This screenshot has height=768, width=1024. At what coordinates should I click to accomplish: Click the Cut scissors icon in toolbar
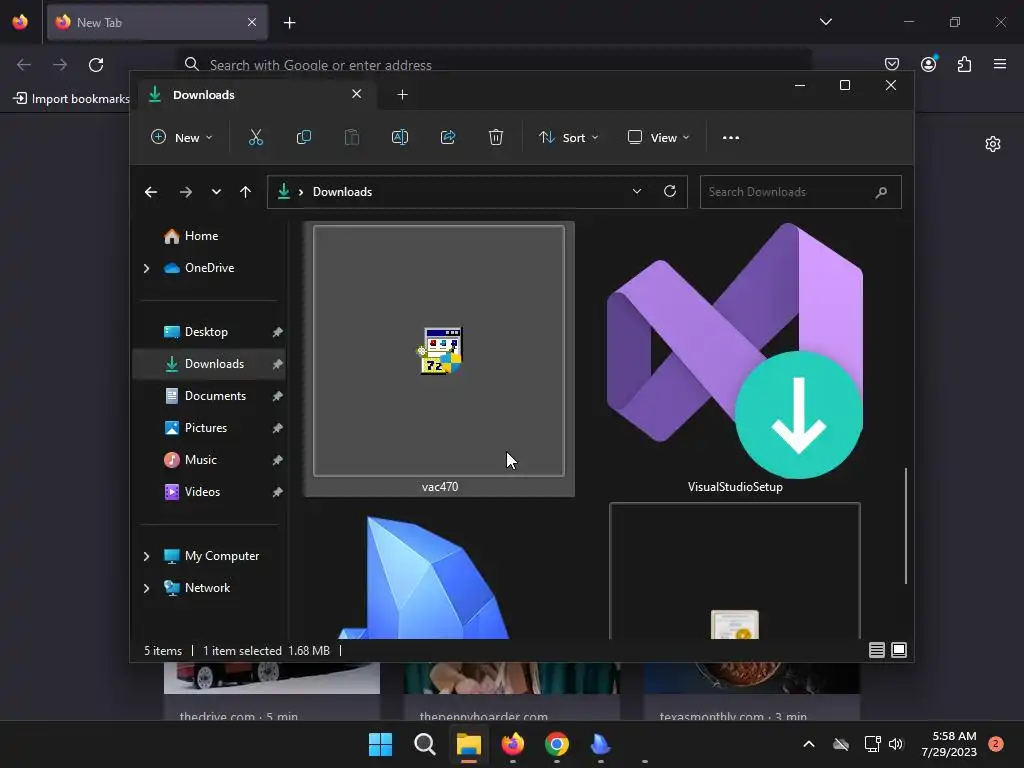tap(255, 137)
